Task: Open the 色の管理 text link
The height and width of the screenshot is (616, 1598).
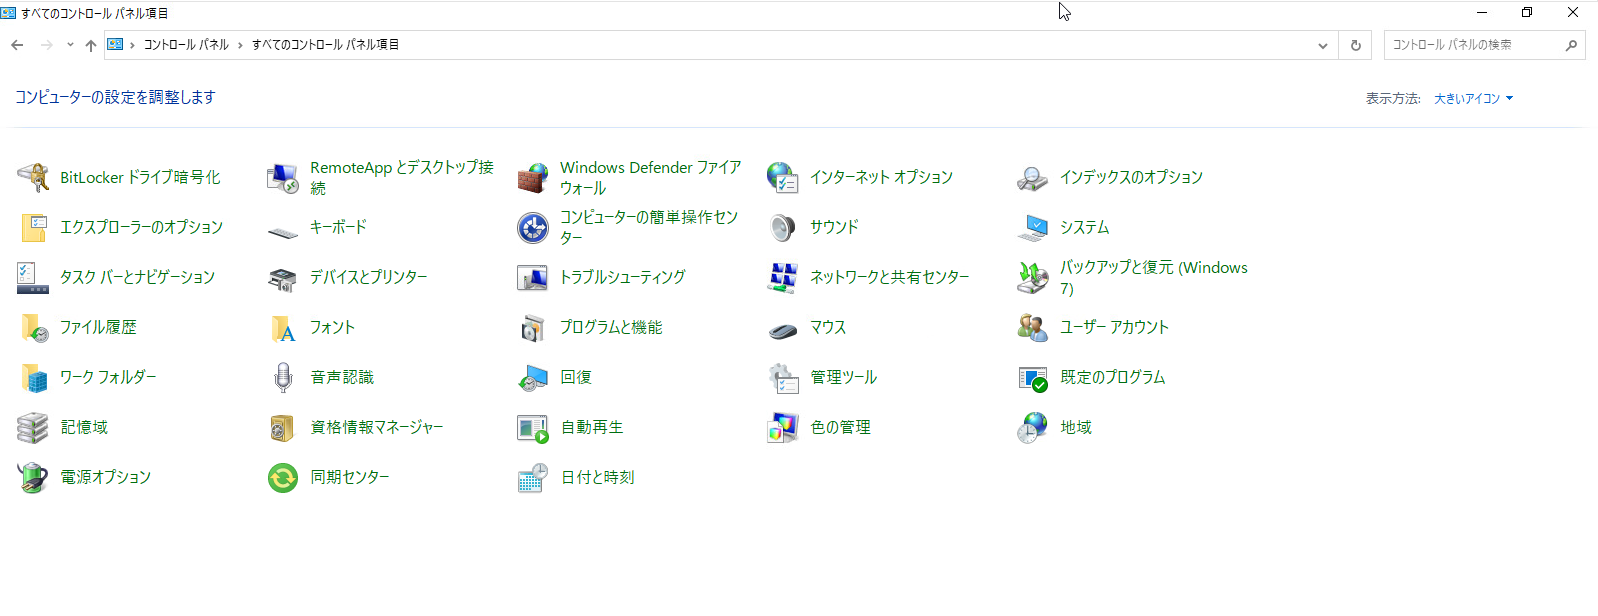Action: (x=840, y=427)
